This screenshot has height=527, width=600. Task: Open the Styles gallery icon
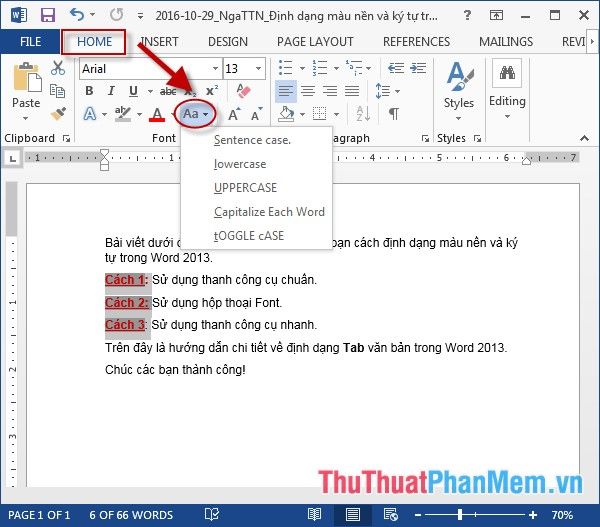point(459,77)
